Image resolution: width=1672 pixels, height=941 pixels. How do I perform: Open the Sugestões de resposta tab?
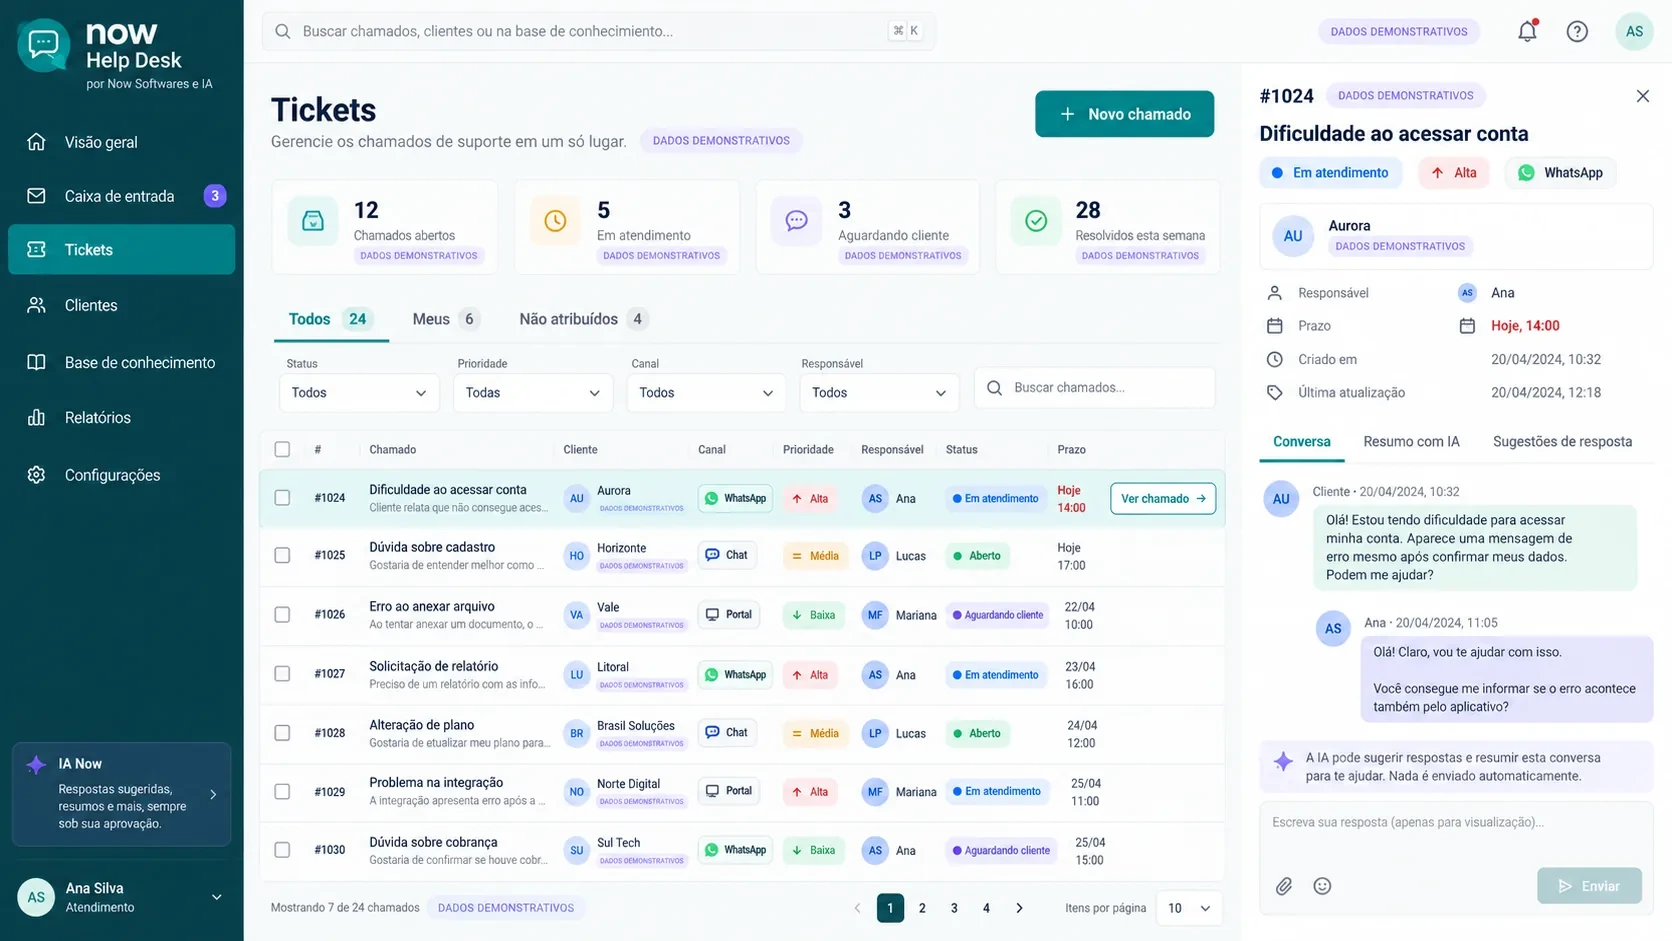point(1562,442)
